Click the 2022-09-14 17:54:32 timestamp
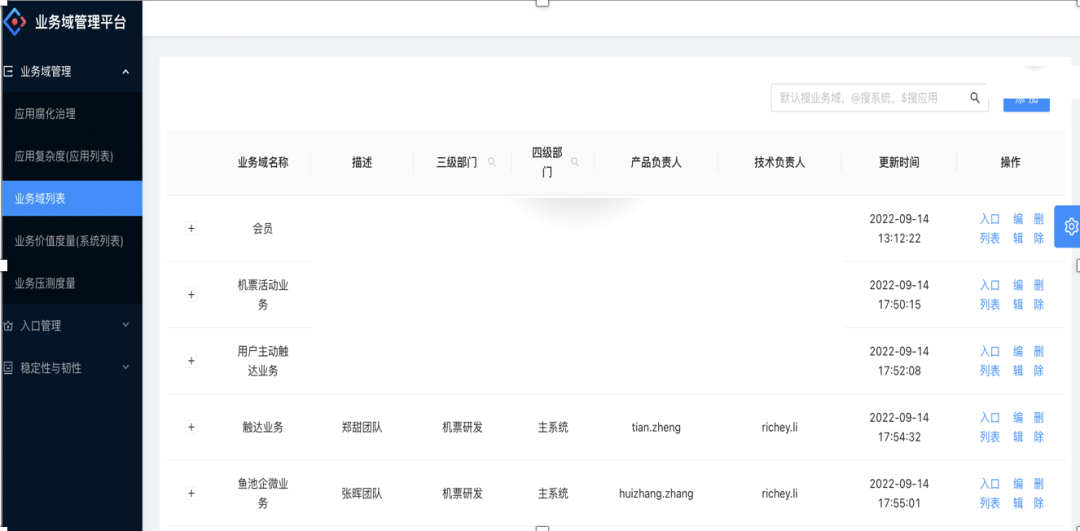1080x531 pixels. click(x=899, y=427)
